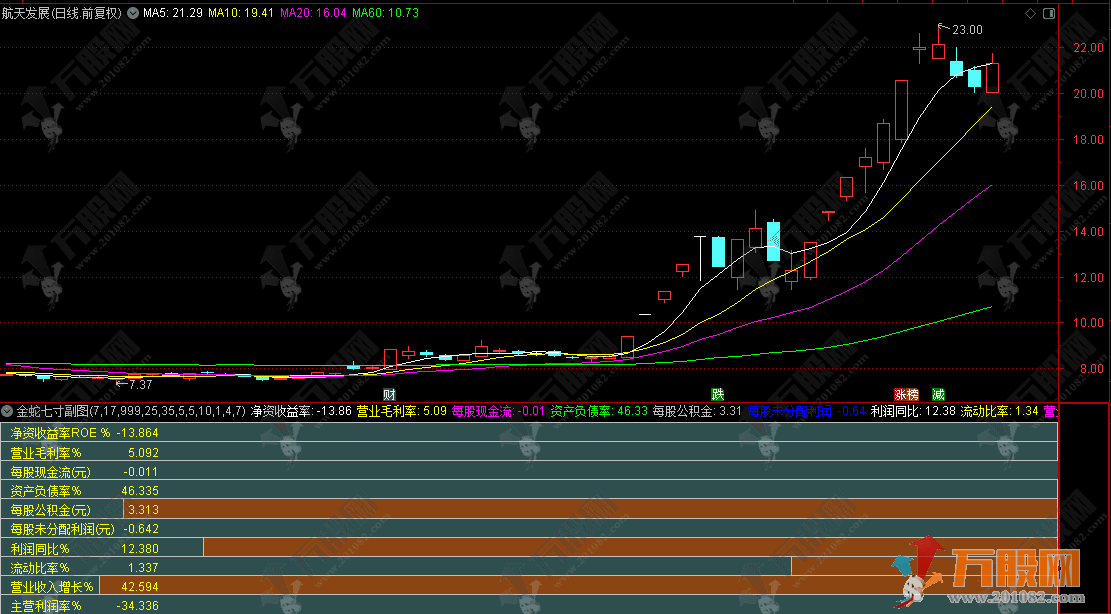The width and height of the screenshot is (1111, 614).
Task: Click the green MA60 indicator label
Action: [x=385, y=14]
